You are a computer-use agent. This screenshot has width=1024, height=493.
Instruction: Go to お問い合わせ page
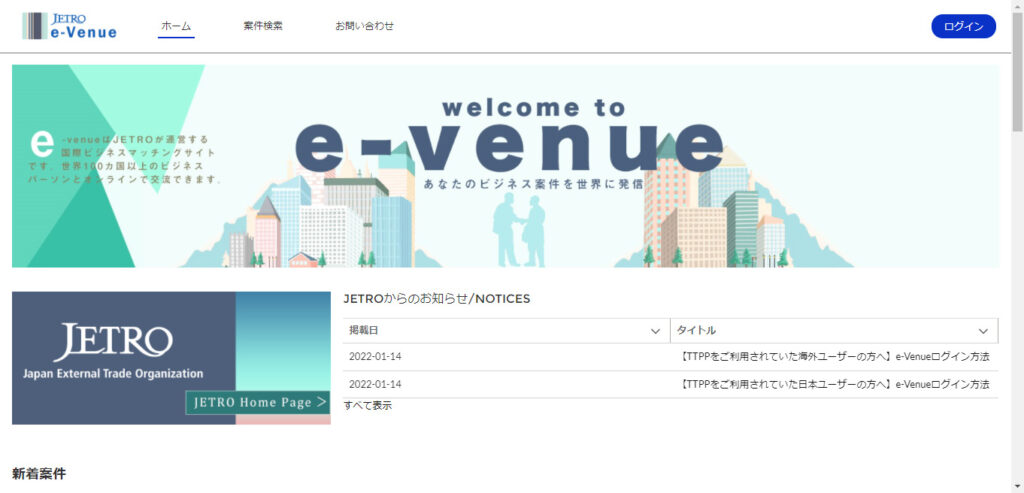pos(364,26)
